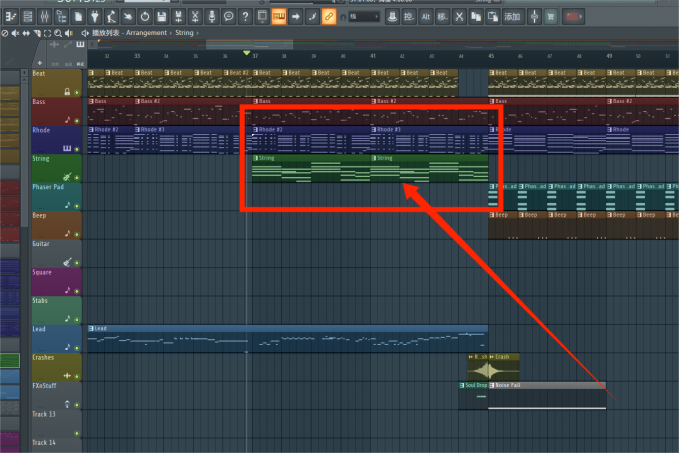This screenshot has width=679, height=453.
Task: Click the plugin picker plug icon
Action: 95,17
